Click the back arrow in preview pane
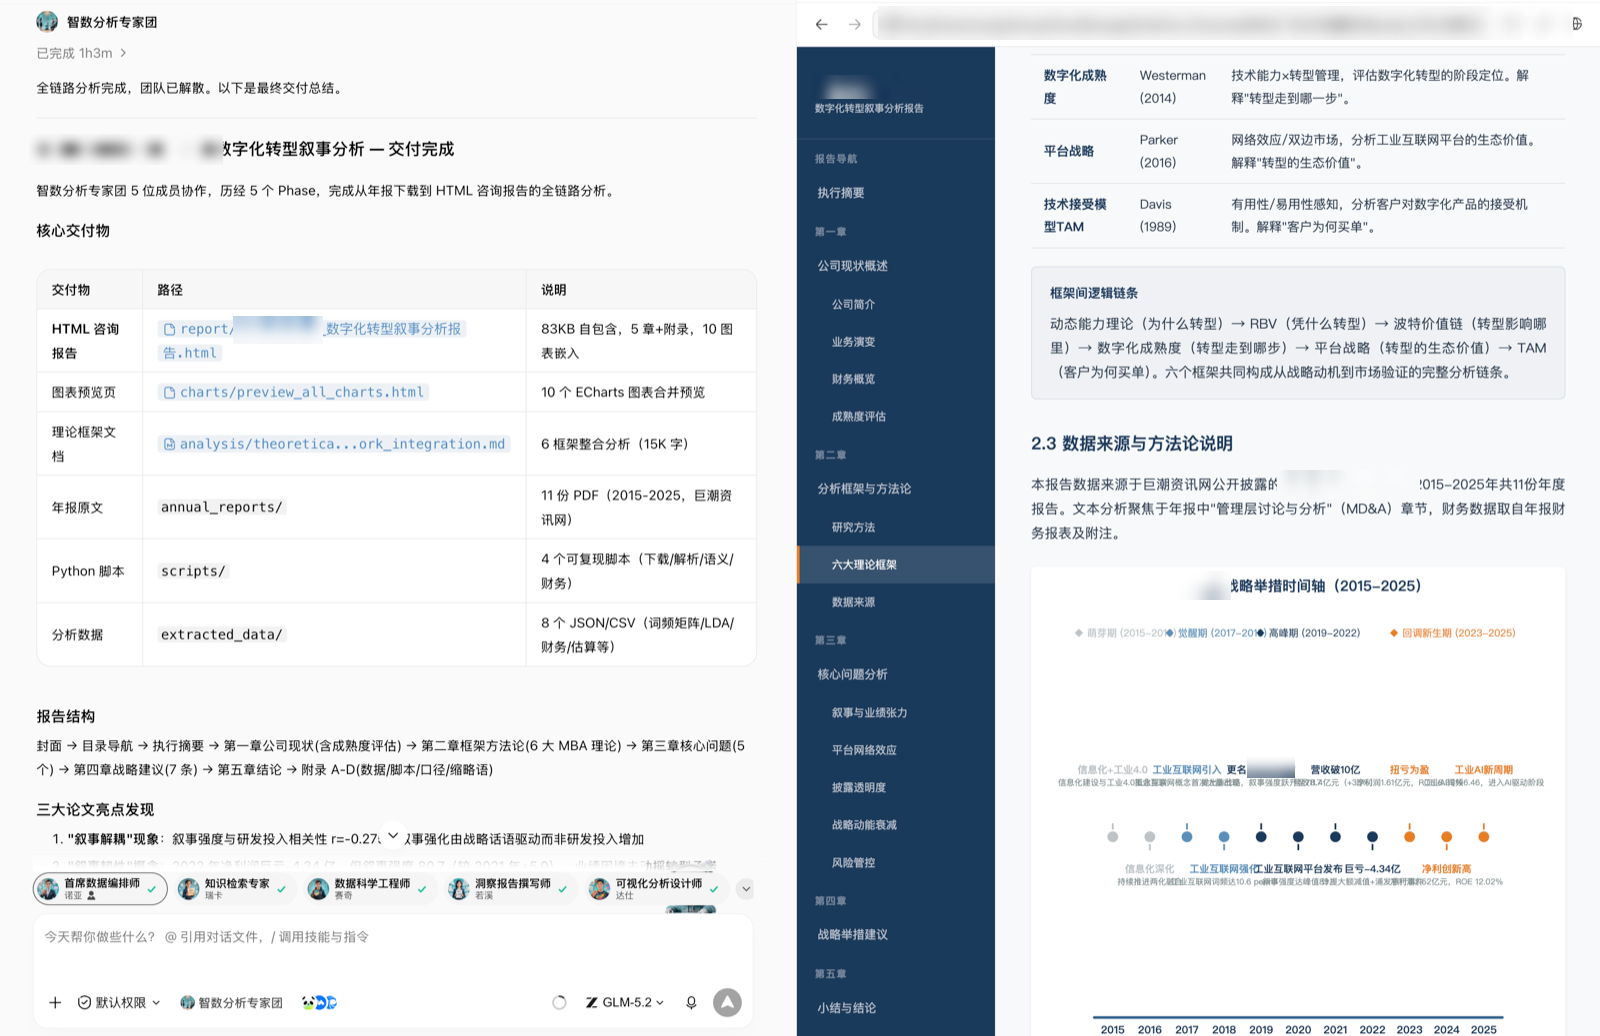The width and height of the screenshot is (1600, 1036). (x=821, y=24)
